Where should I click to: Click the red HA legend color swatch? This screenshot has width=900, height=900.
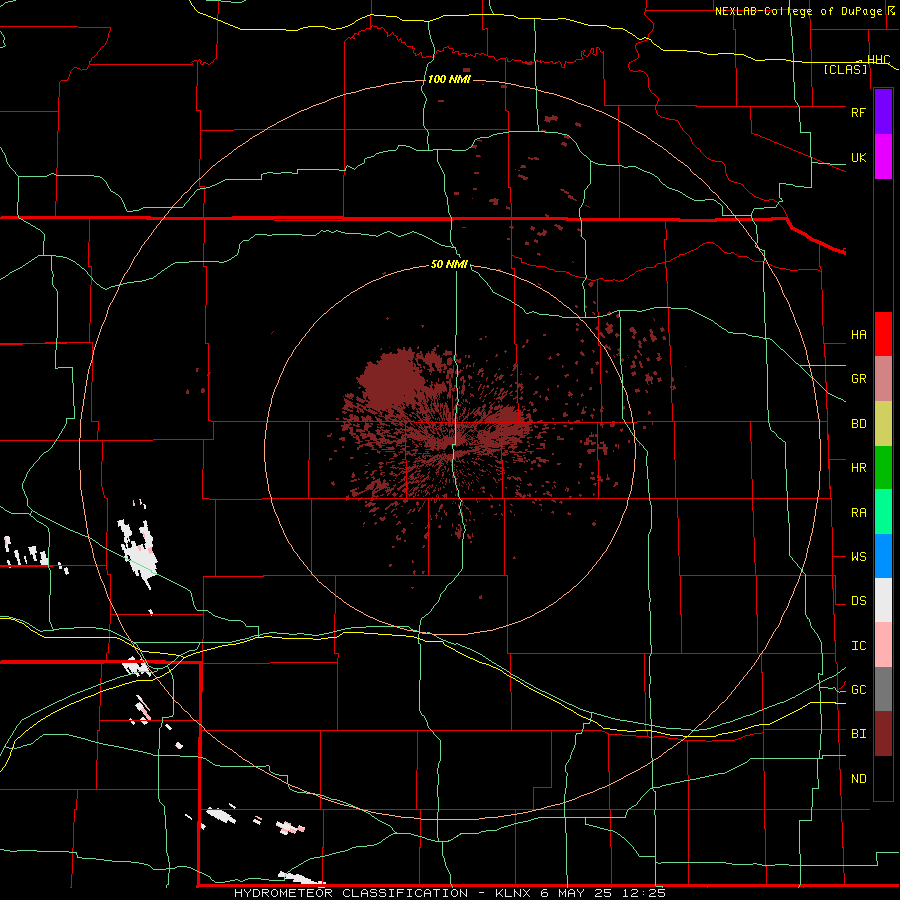(883, 334)
